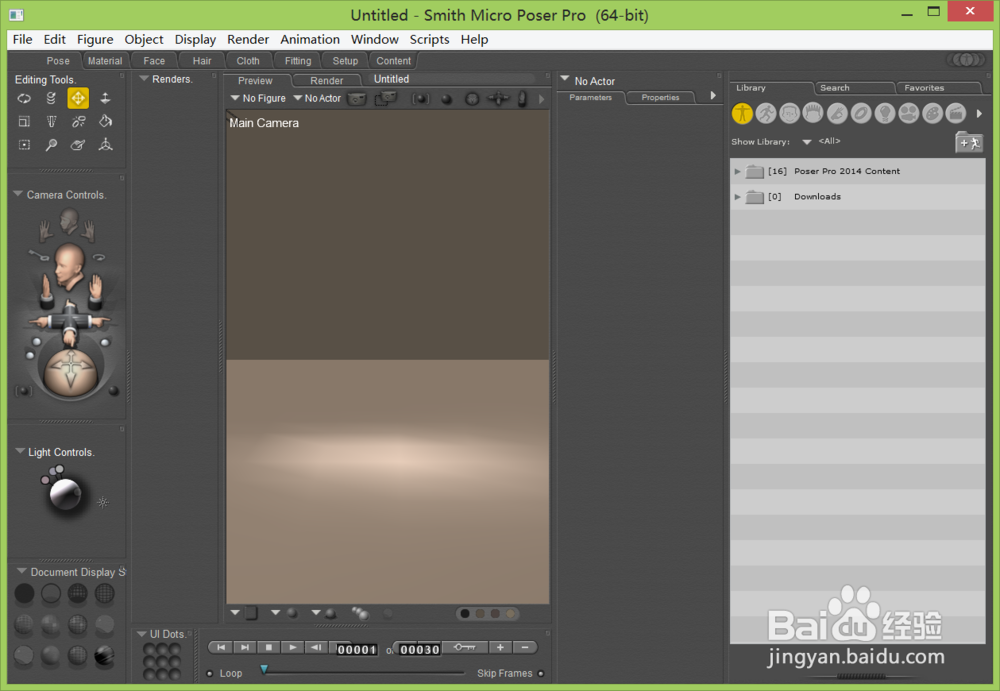Screen dimensions: 1000x691
Task: Open the Figures library category
Action: [x=742, y=114]
